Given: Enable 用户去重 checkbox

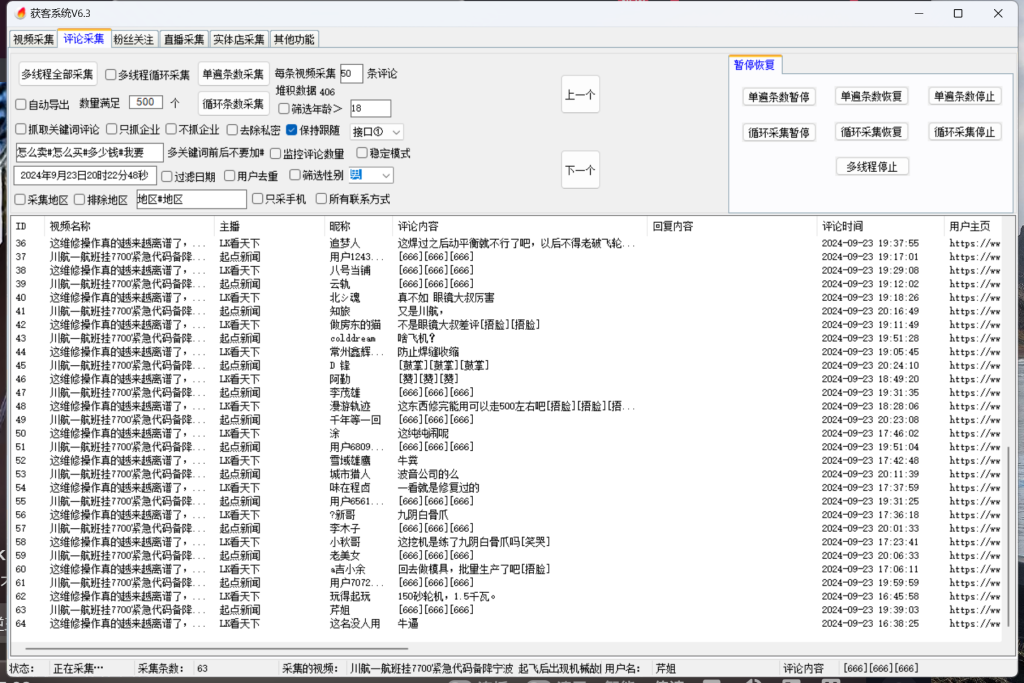Looking at the screenshot, I should [229, 176].
